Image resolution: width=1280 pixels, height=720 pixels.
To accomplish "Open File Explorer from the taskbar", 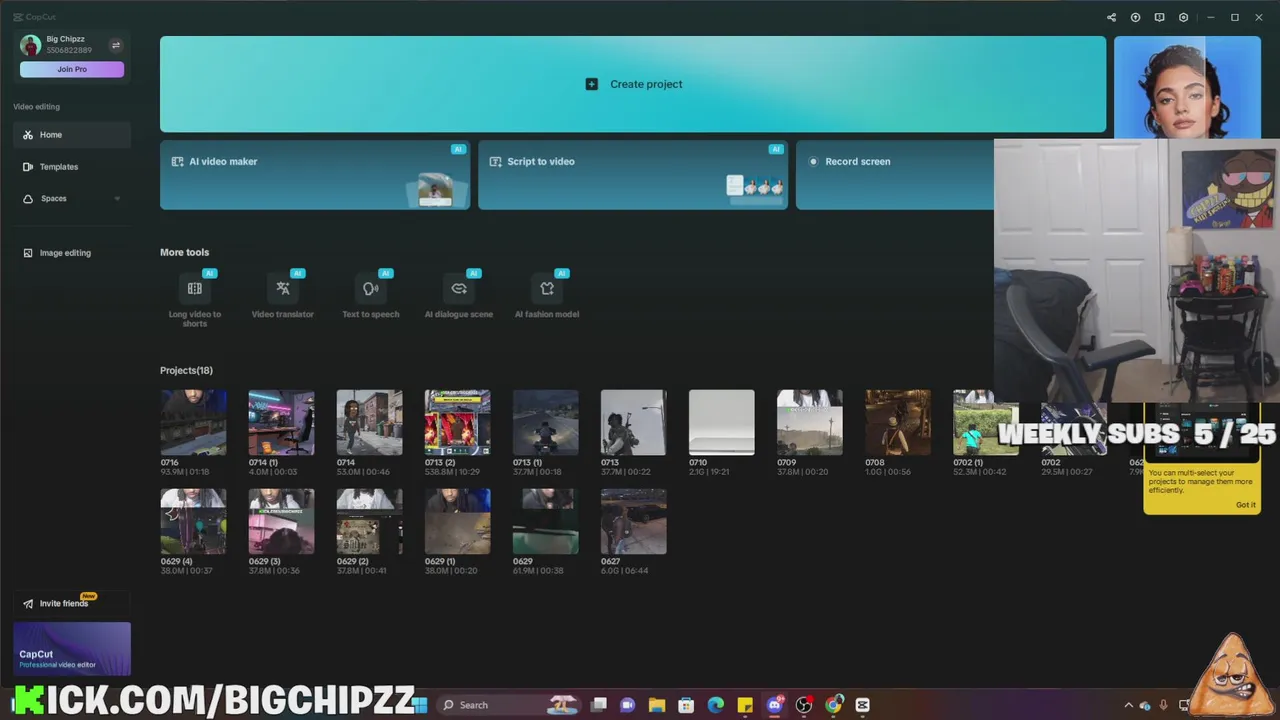I will [657, 705].
